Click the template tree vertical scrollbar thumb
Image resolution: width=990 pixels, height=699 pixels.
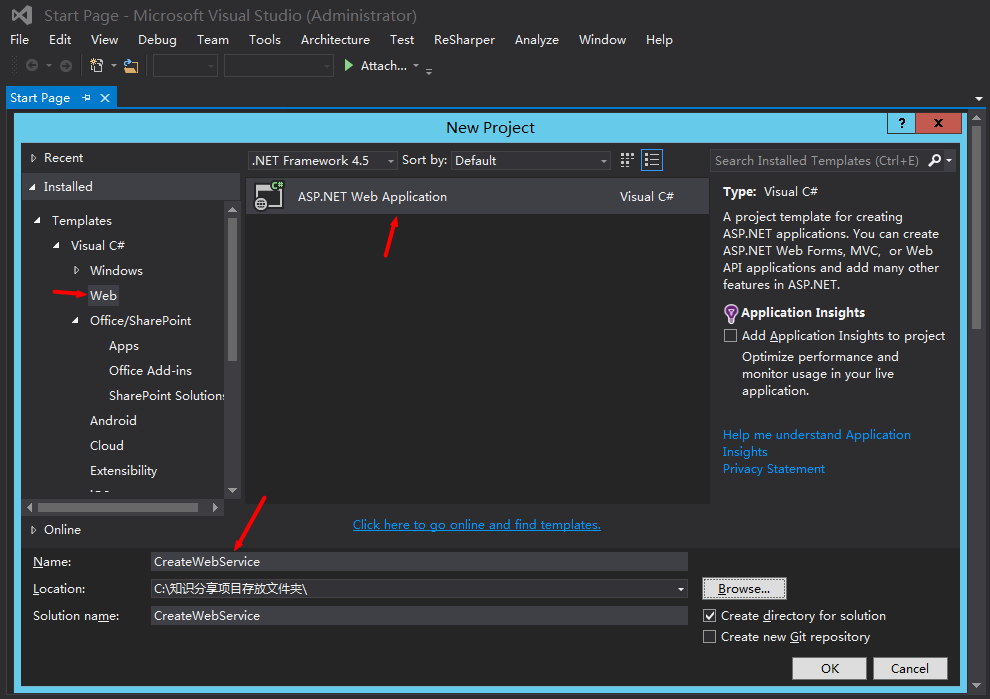pos(232,289)
